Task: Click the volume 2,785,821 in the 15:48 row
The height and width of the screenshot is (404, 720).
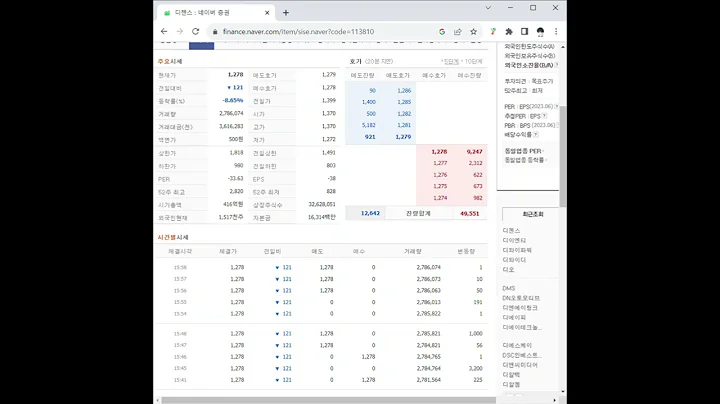Action: pos(428,334)
